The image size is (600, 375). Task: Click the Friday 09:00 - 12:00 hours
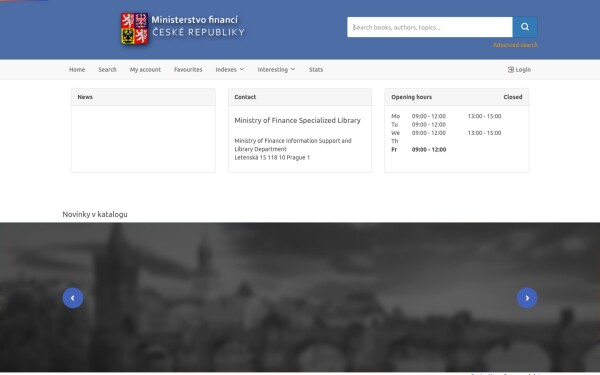[429, 149]
